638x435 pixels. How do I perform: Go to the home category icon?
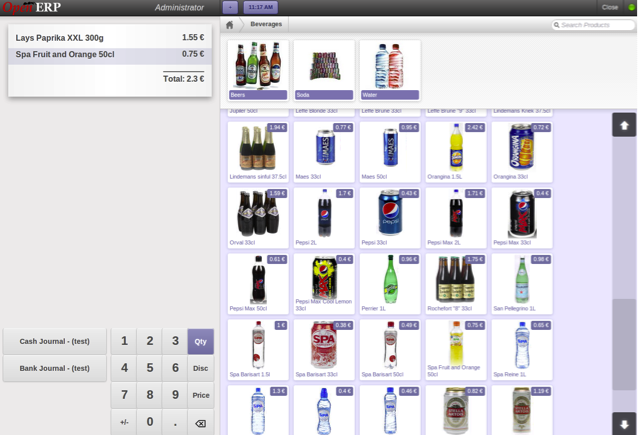click(229, 25)
